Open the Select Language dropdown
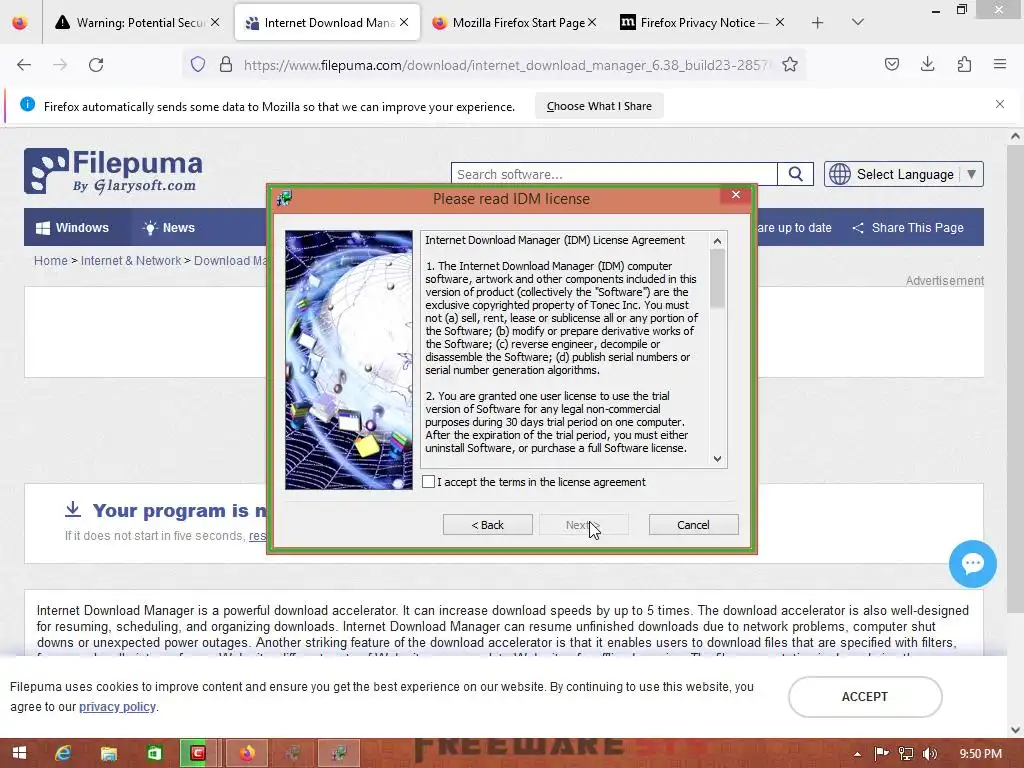Image resolution: width=1024 pixels, height=768 pixels. pos(904,174)
